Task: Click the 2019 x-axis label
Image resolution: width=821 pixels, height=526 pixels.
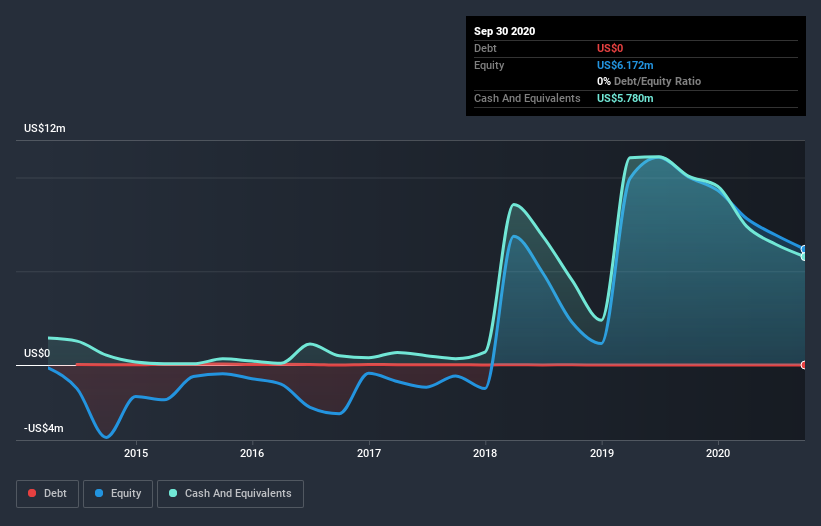Action: point(602,453)
